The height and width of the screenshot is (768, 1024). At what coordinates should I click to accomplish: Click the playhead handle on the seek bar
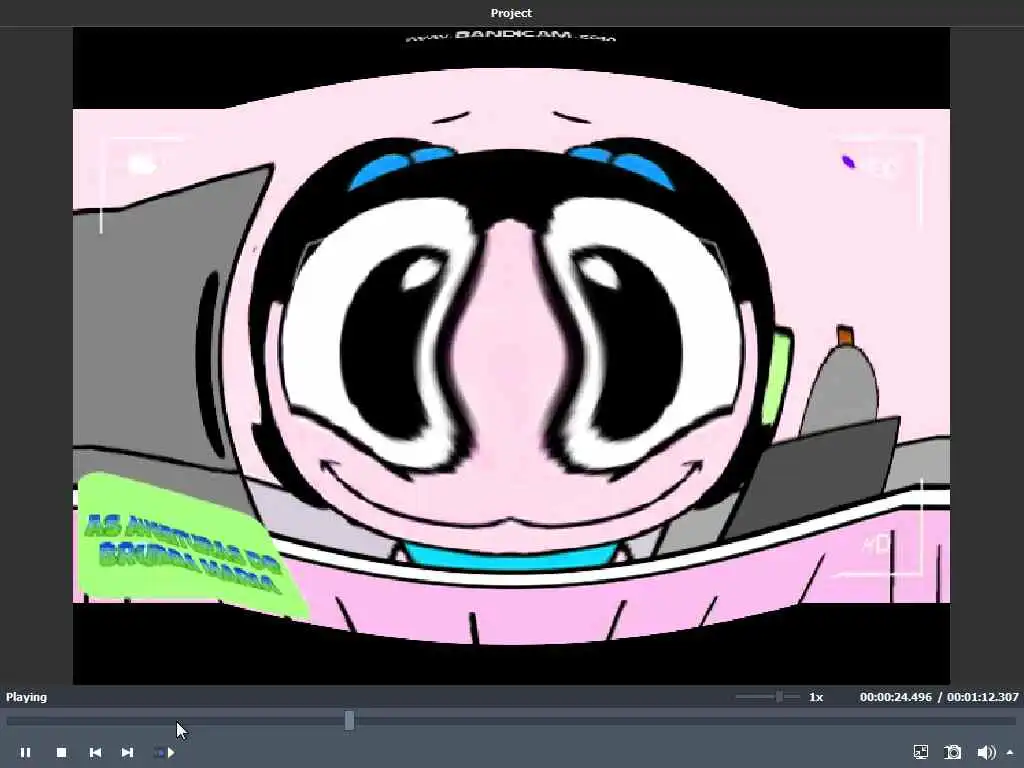pyautogui.click(x=349, y=720)
